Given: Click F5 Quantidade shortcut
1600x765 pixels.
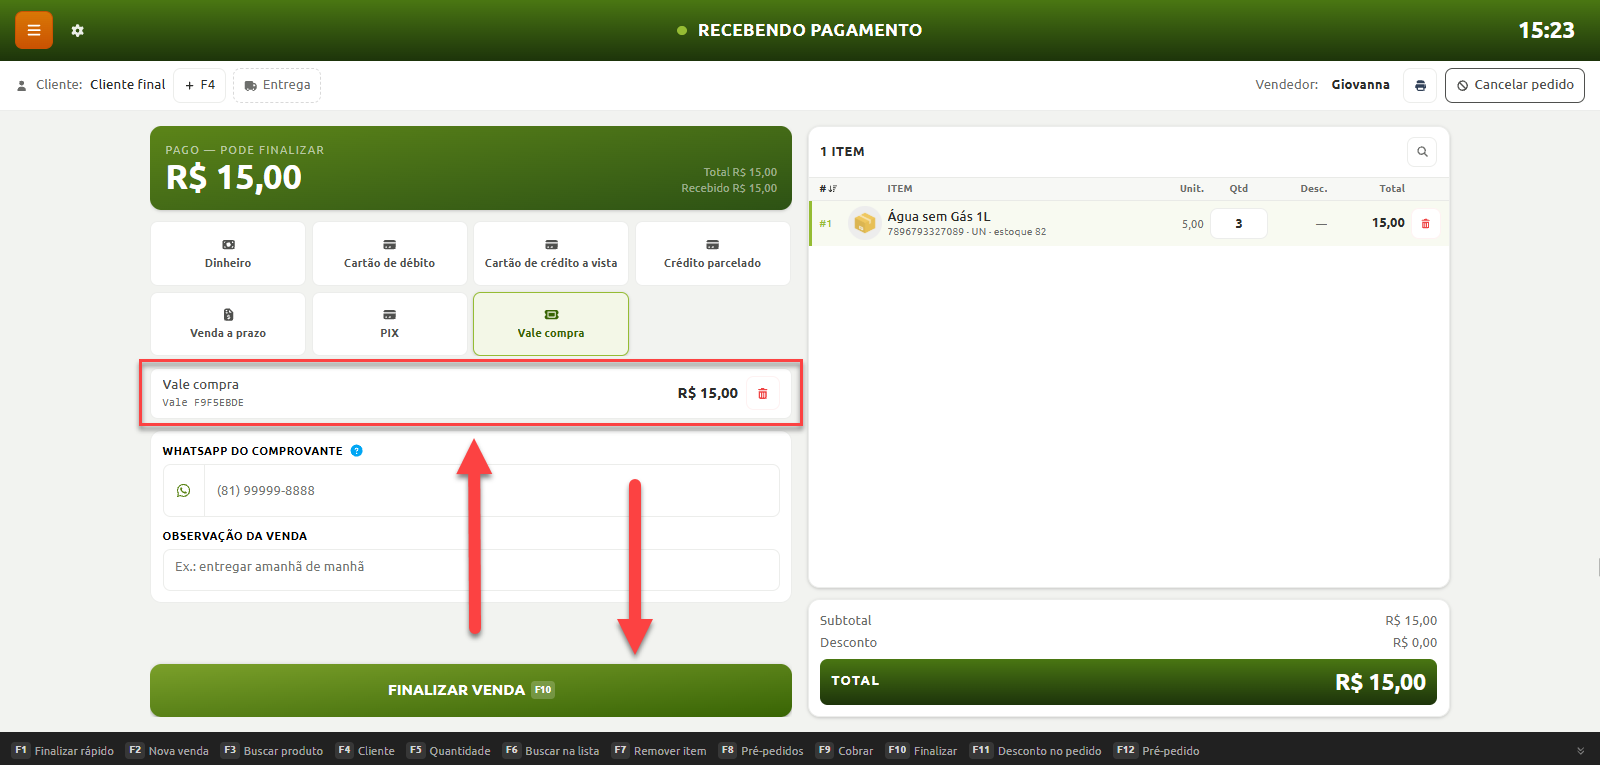Looking at the screenshot, I should click(x=449, y=751).
